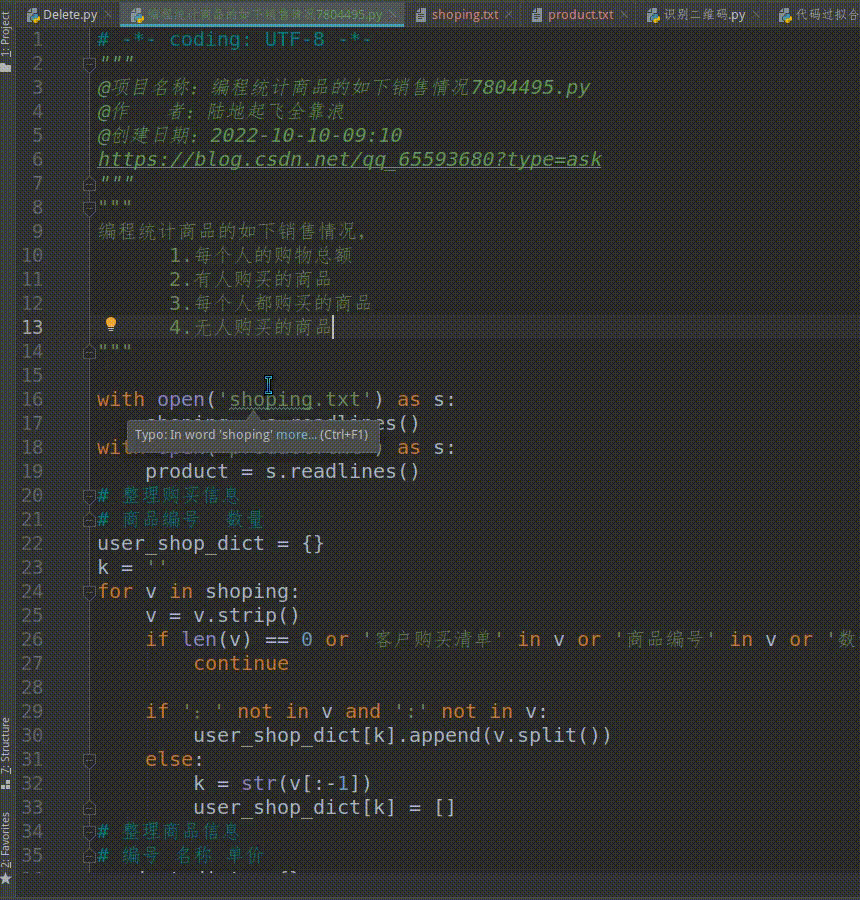Close the Delete.py tab
Screen dimensions: 860x900
pos(108,14)
